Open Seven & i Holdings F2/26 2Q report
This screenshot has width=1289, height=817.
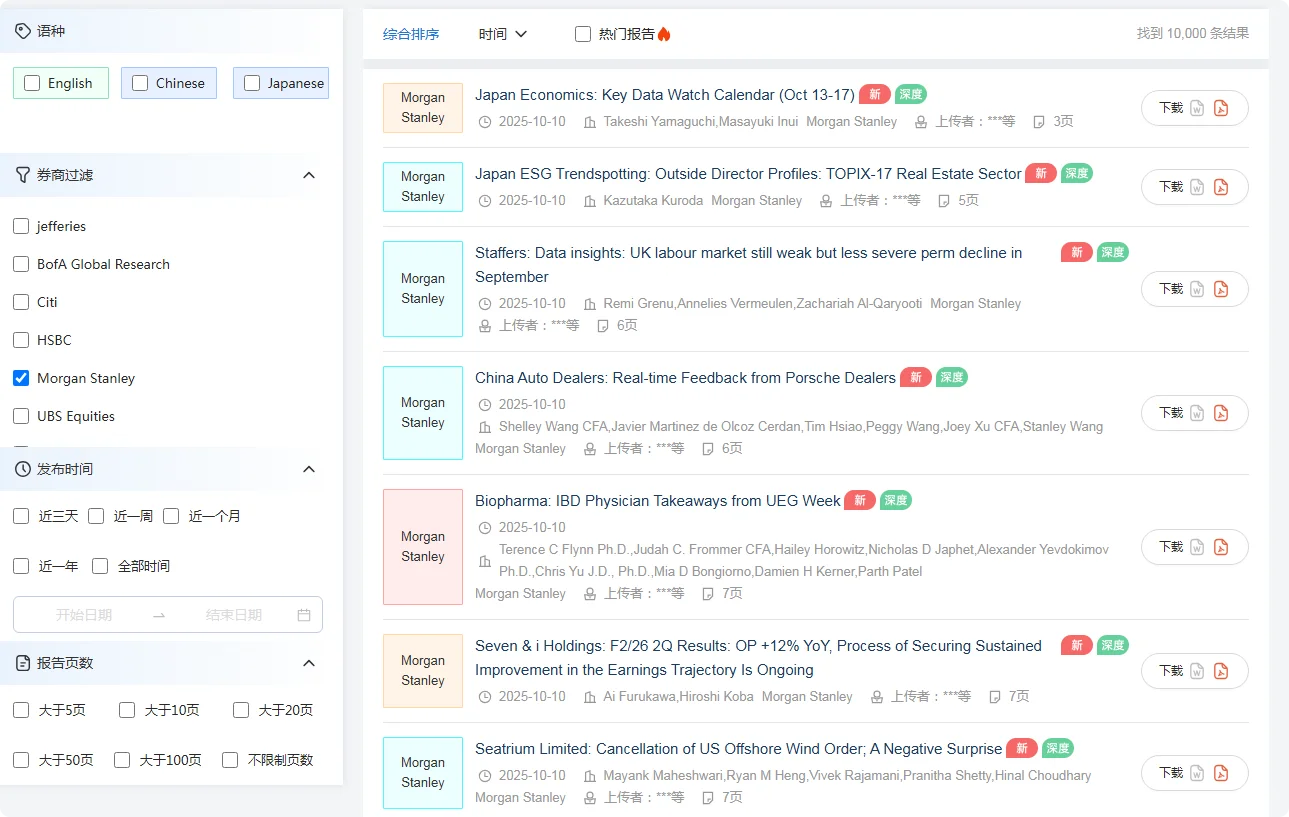point(758,658)
